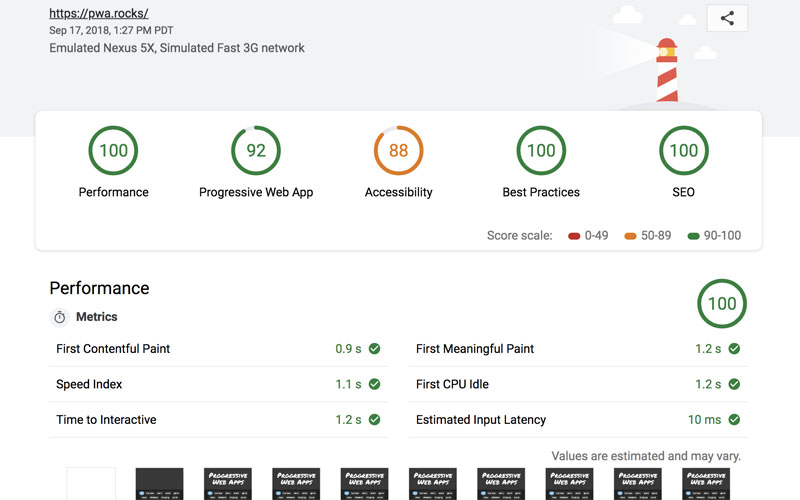This screenshot has height=500, width=800.
Task: Open the https://pwa.rocks/ link
Action: (x=98, y=13)
